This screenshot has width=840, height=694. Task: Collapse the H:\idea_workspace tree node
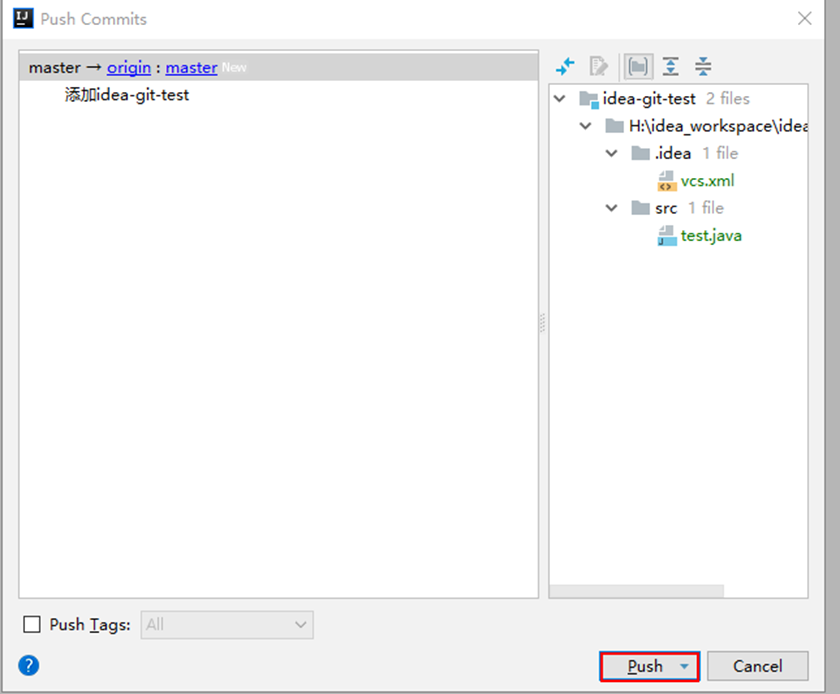click(586, 126)
